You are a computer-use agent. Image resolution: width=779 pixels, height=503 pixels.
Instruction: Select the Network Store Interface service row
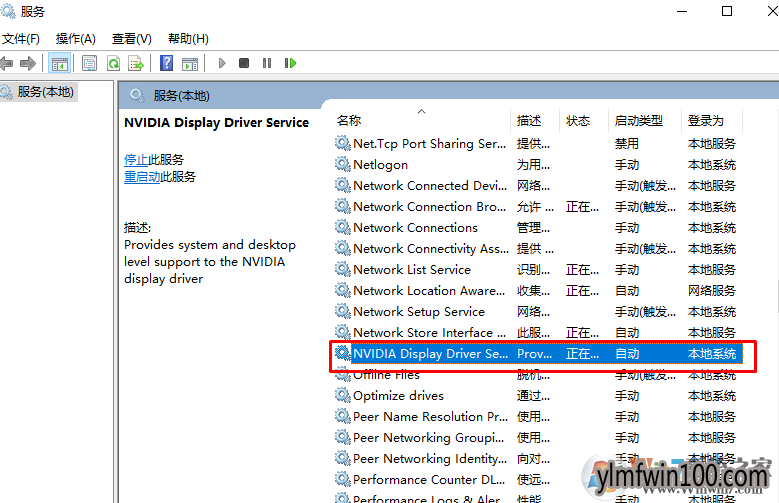pyautogui.click(x=538, y=333)
